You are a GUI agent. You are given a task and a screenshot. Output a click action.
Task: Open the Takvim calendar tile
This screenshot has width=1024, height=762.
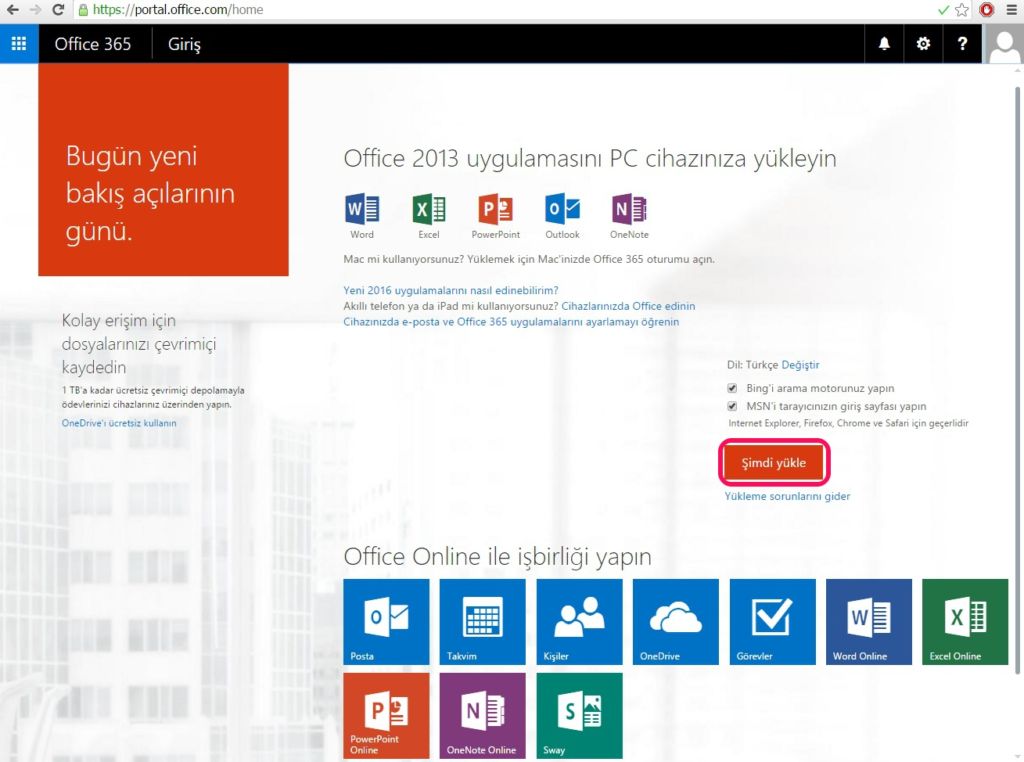483,622
